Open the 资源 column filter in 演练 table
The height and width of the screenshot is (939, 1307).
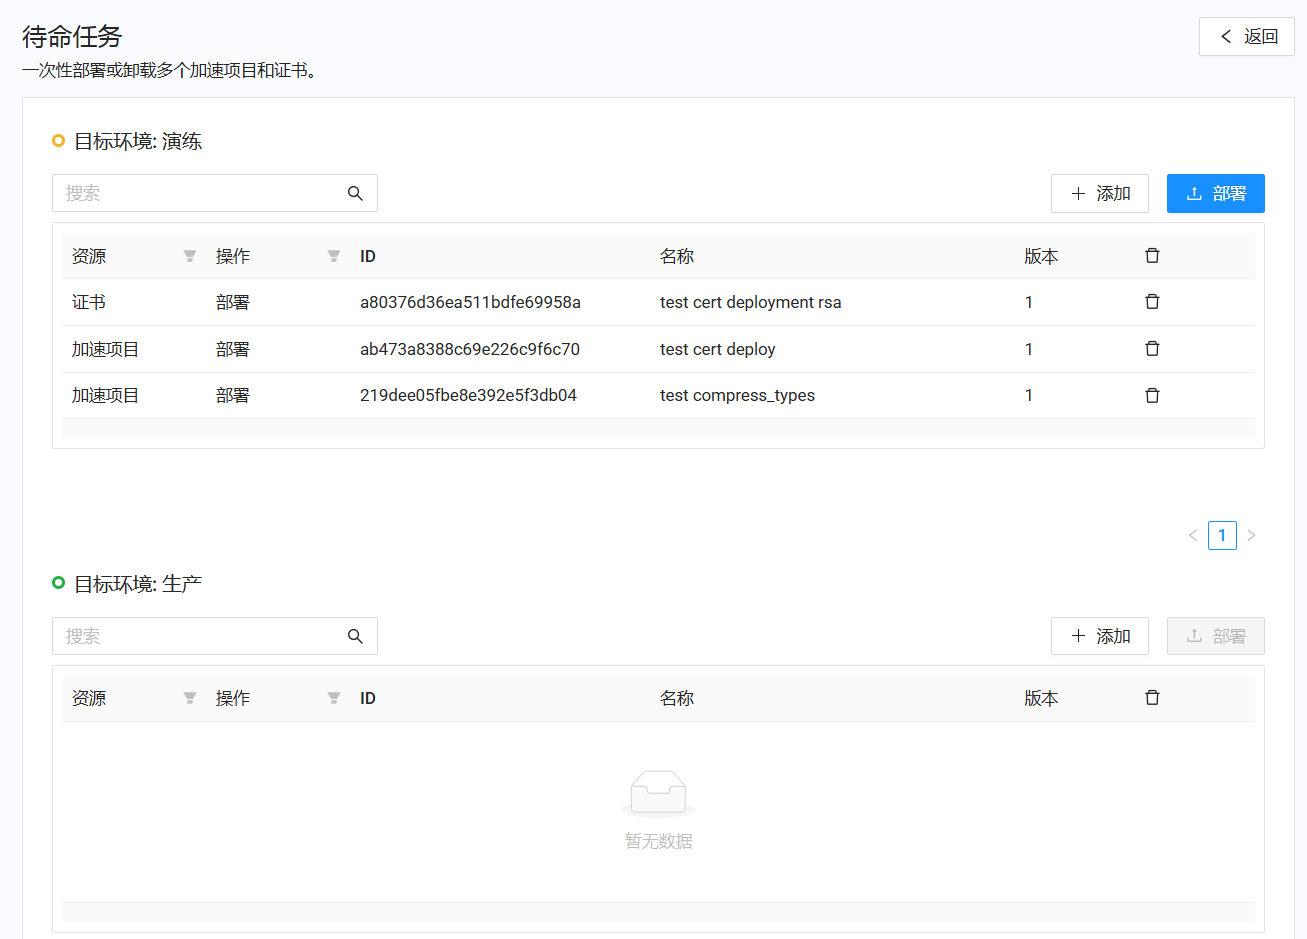pos(189,256)
